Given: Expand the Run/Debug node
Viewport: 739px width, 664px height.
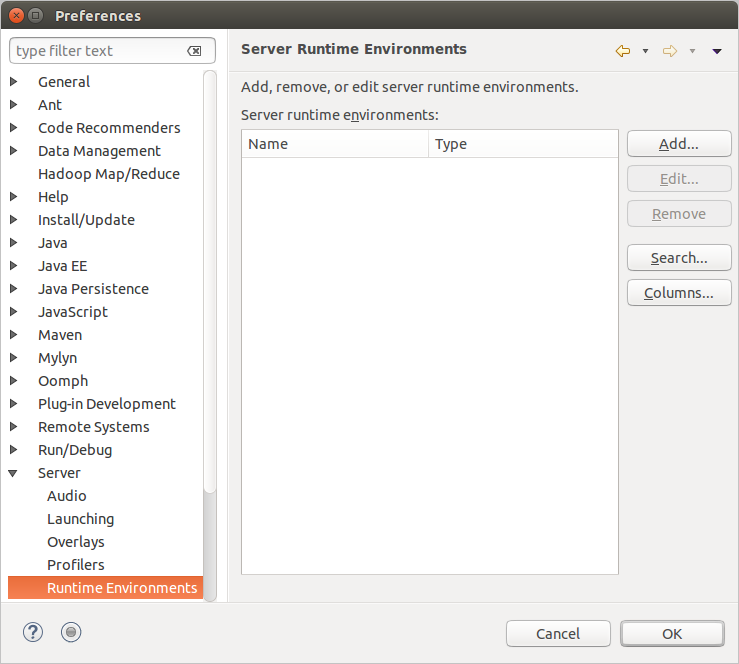Looking at the screenshot, I should pyautogui.click(x=14, y=450).
